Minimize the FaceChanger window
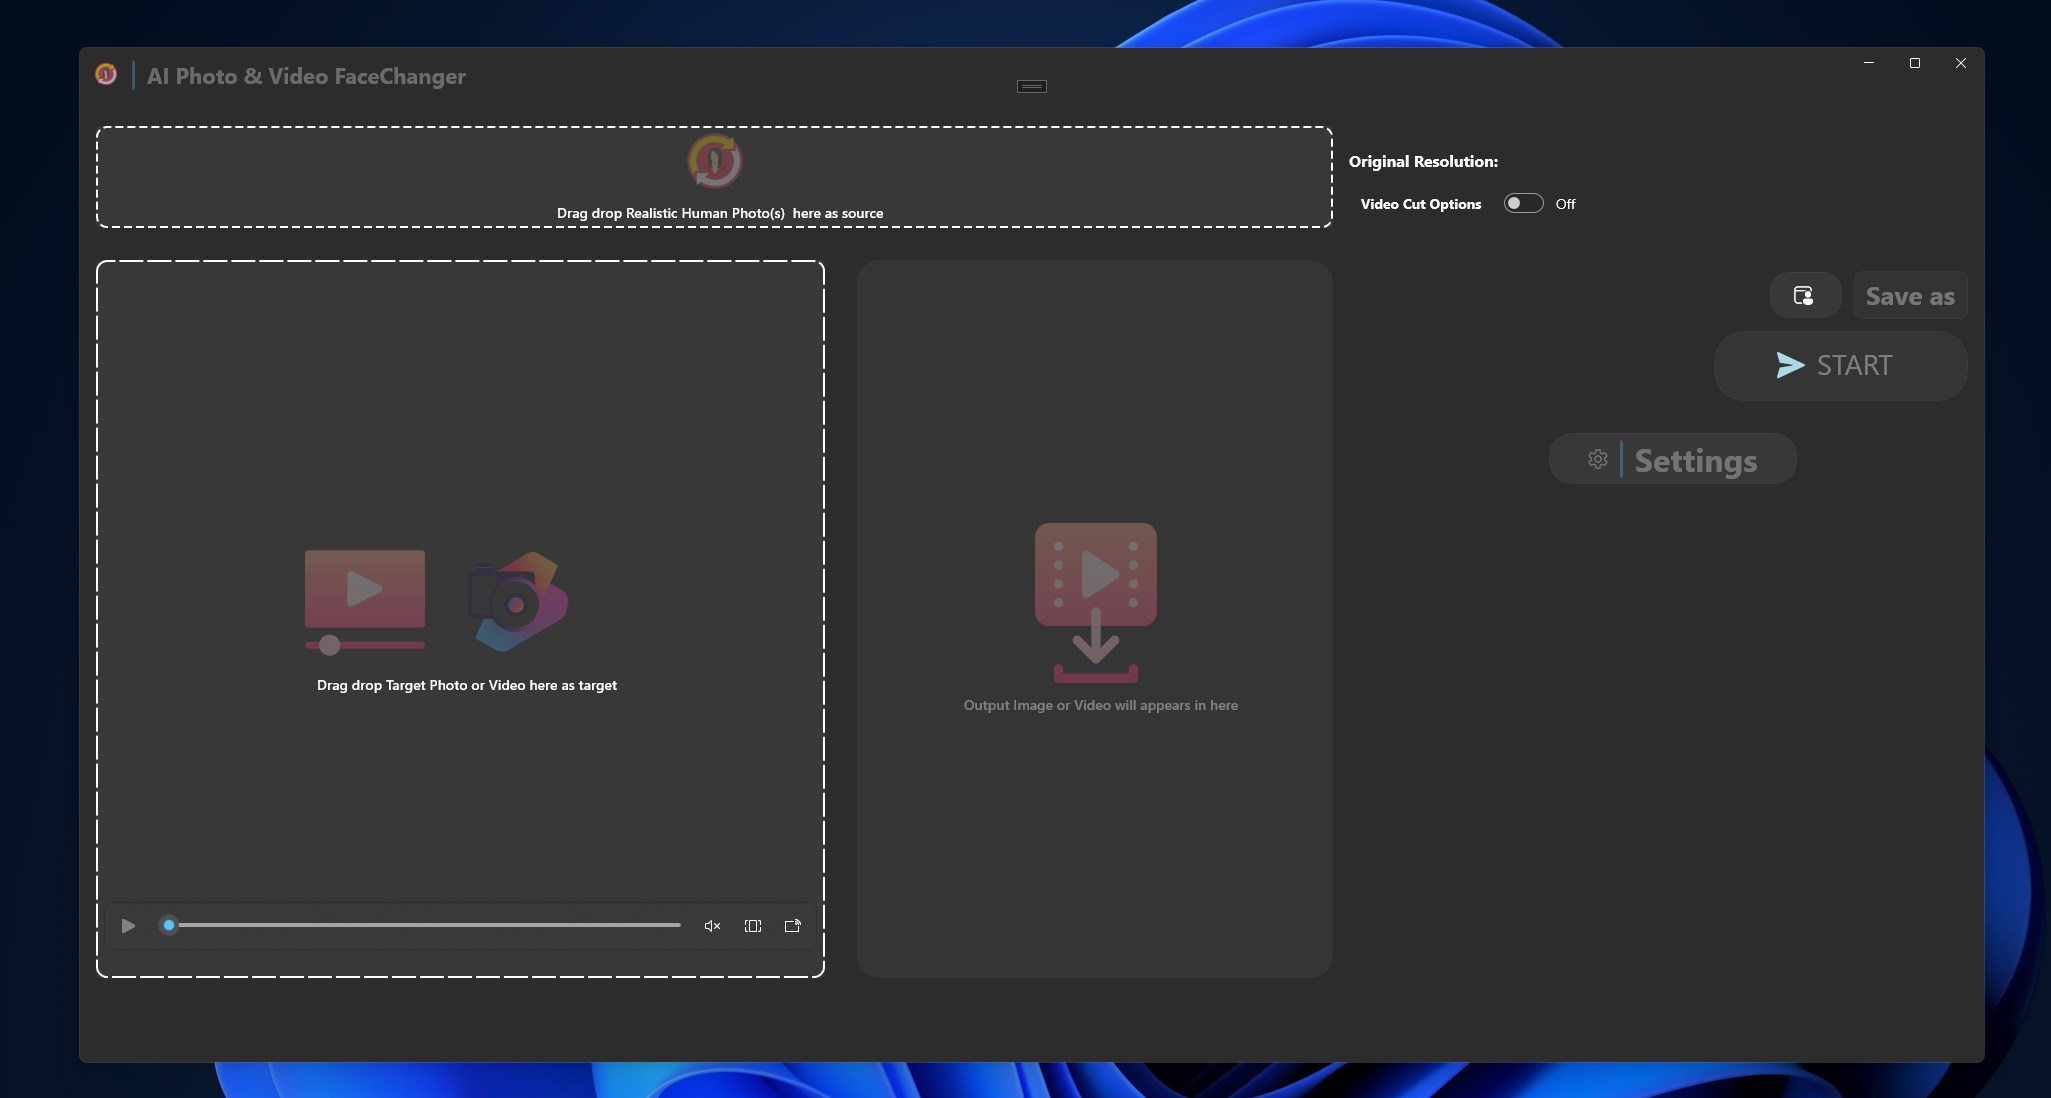Screen dimensions: 2051x1098 point(1867,62)
